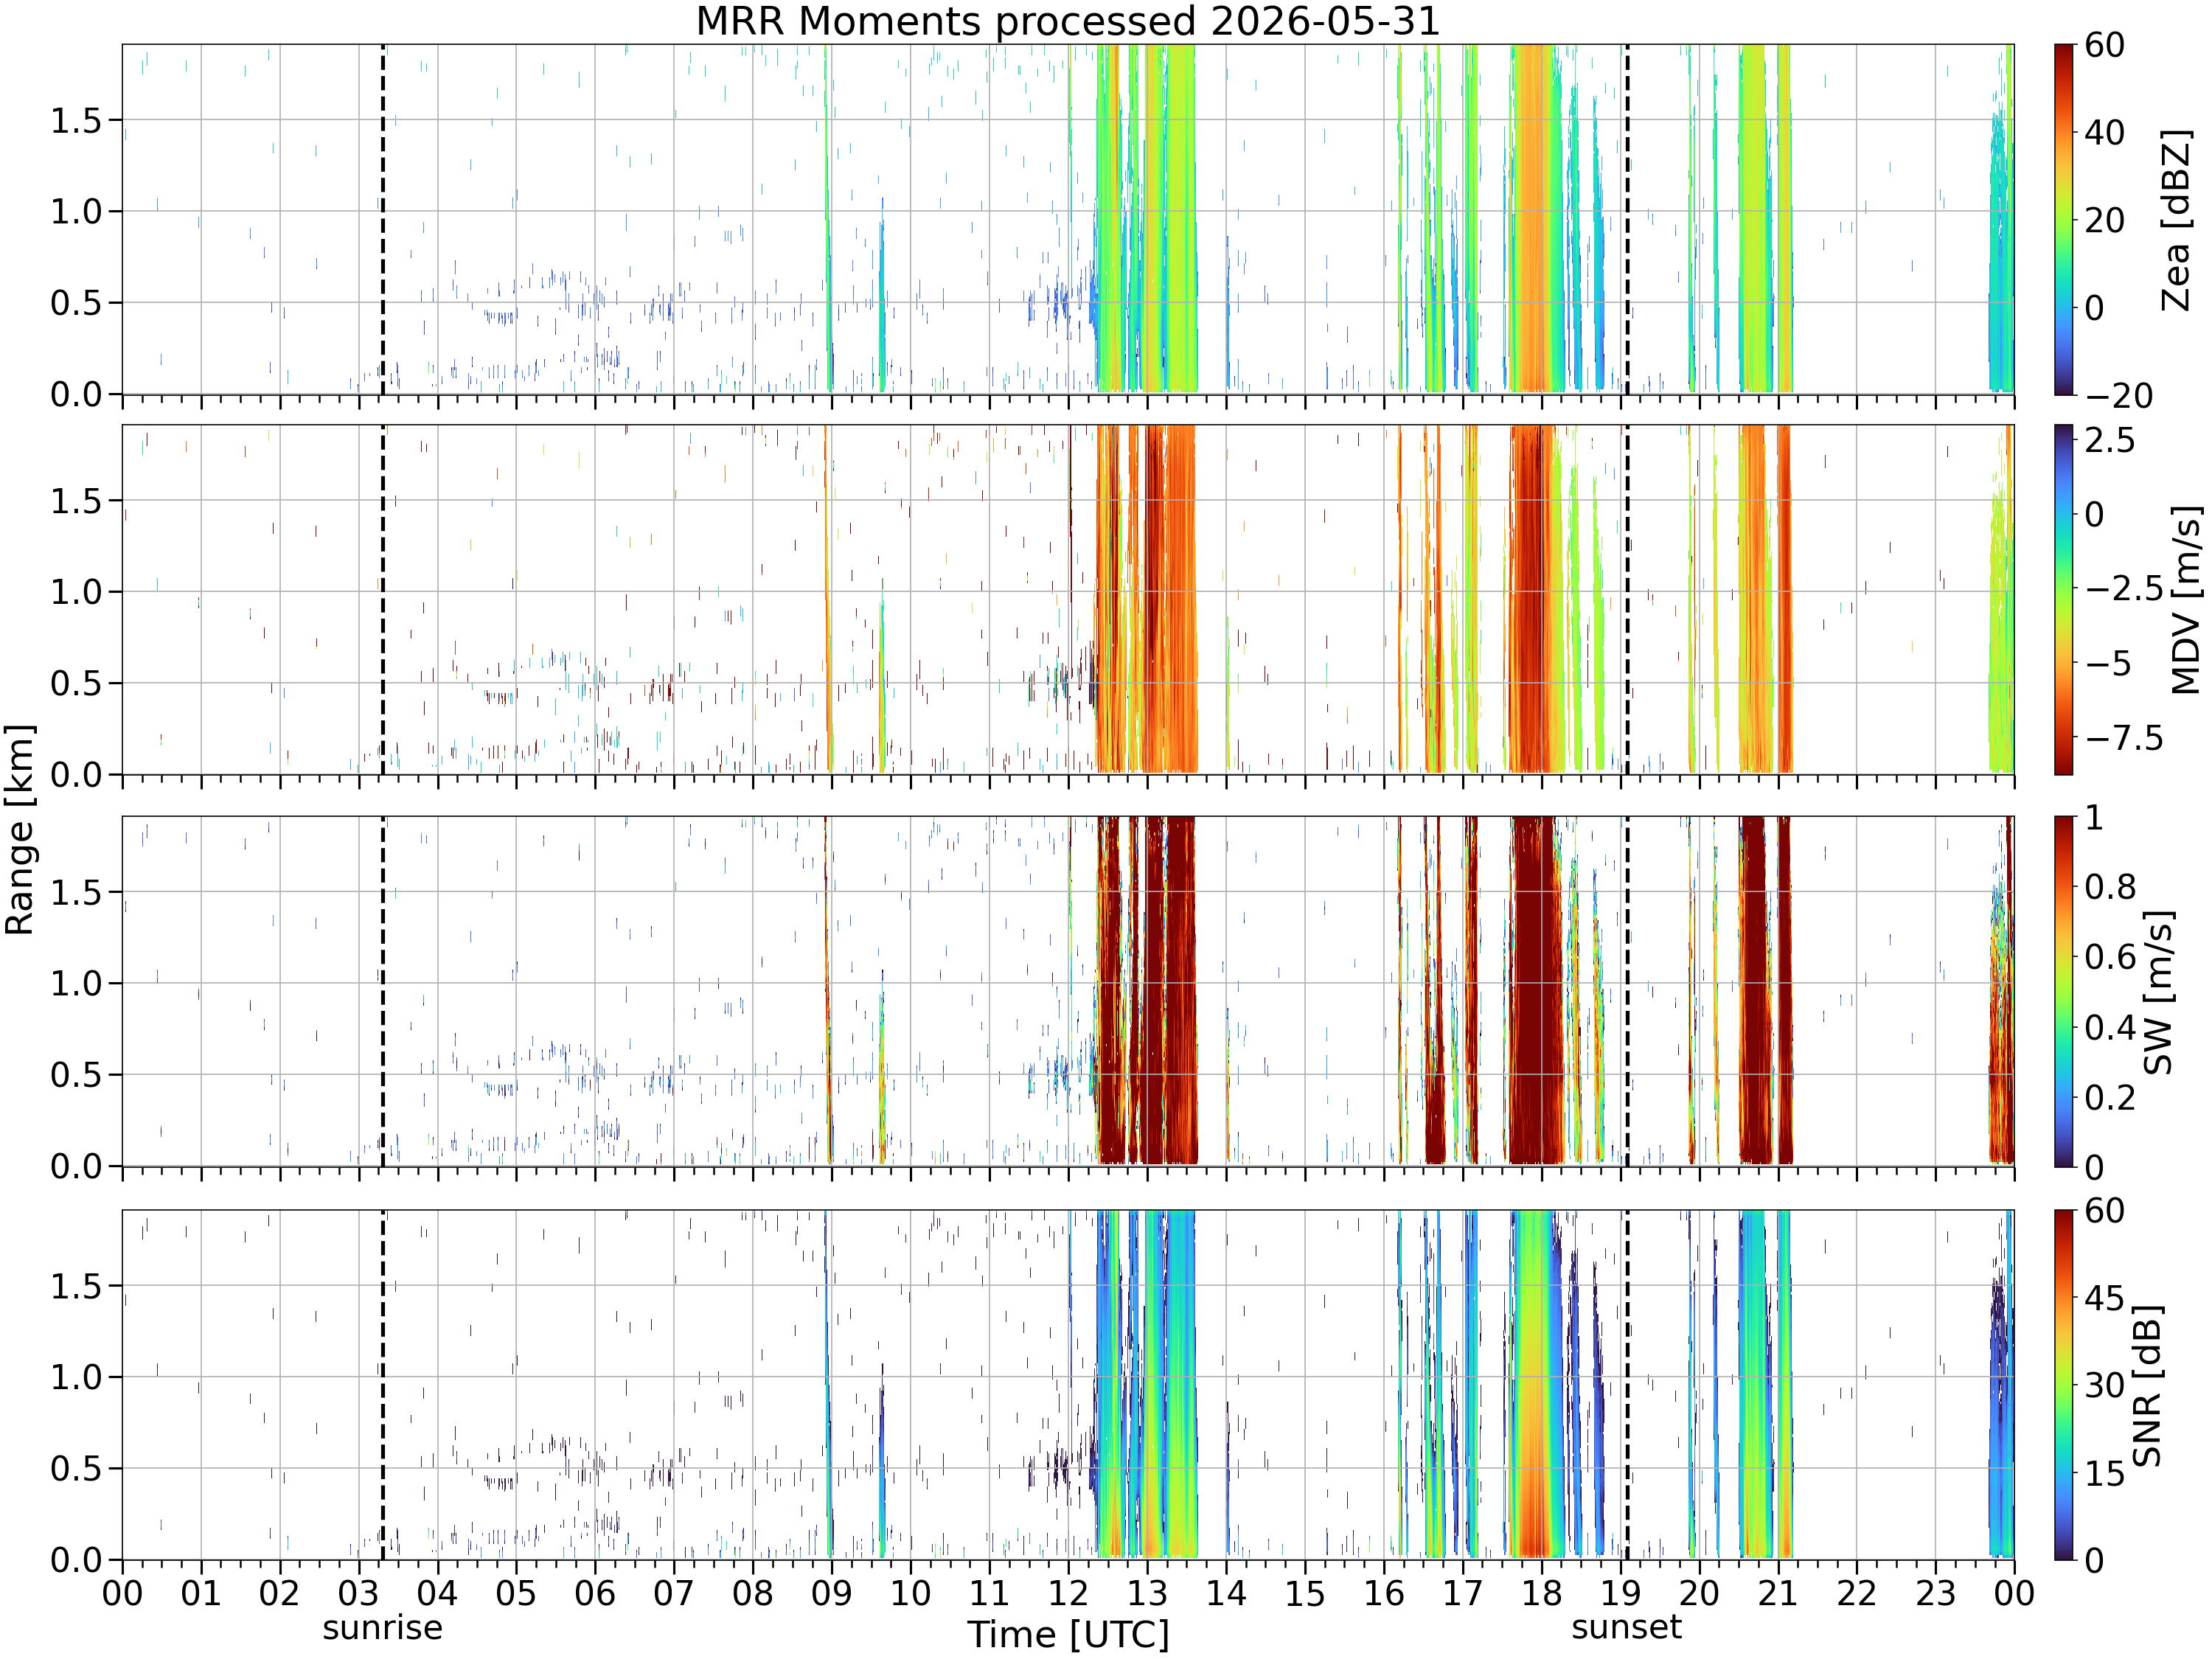Click the Range [km] axis label
This screenshot has height=1659, width=2212.
click(19, 829)
